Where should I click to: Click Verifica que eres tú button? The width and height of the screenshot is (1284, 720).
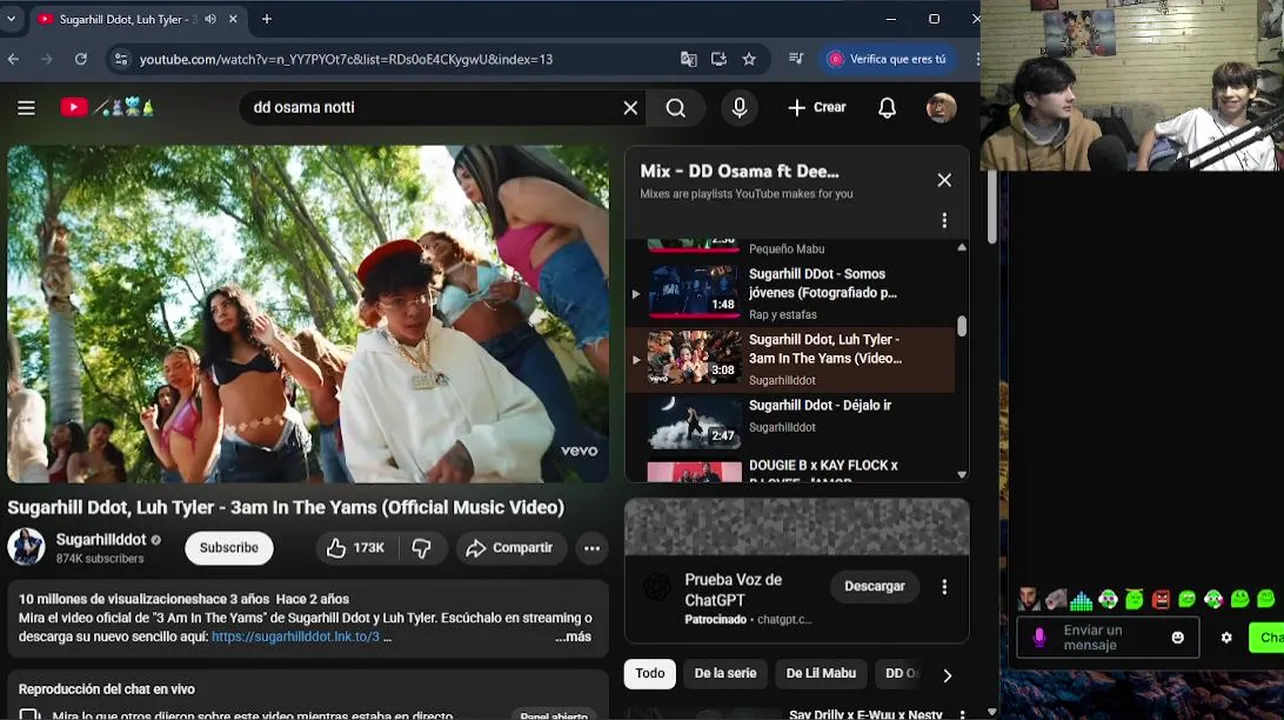887,59
